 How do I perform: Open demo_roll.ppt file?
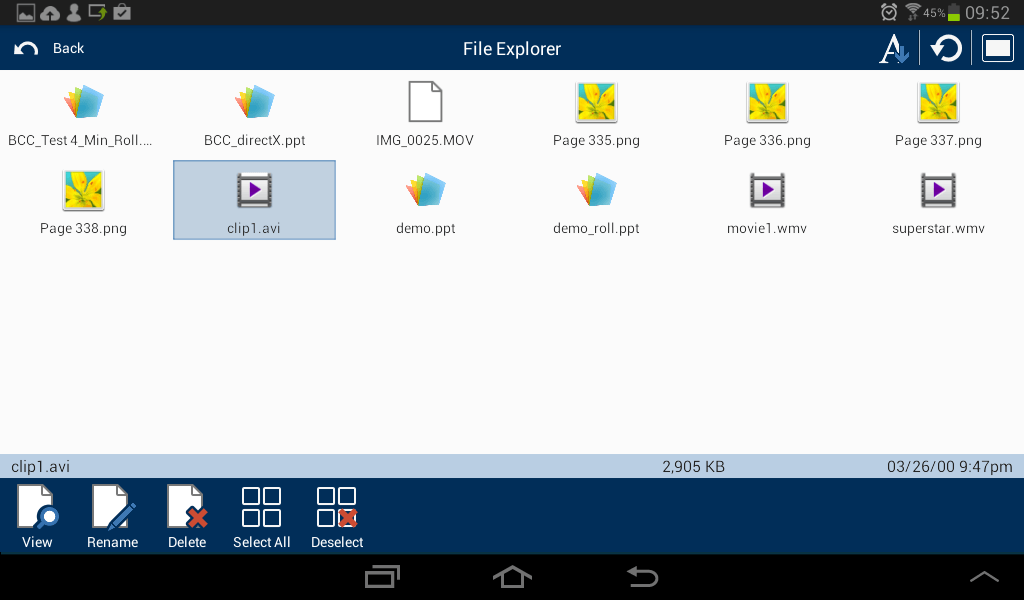(x=596, y=200)
